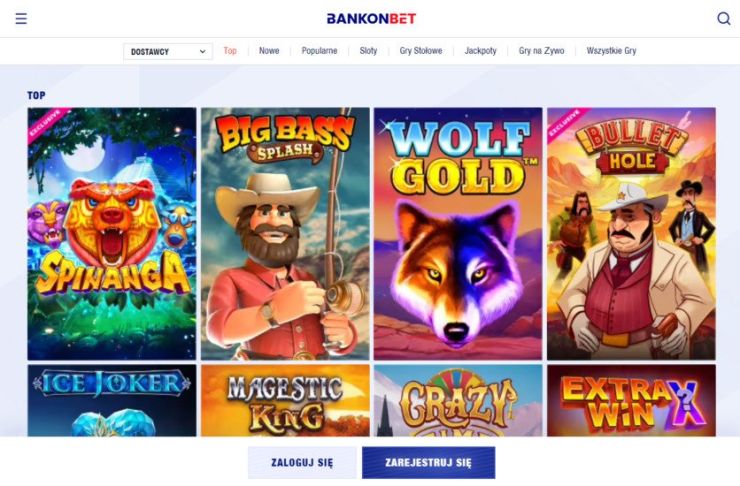Go to the Sloty category
Viewport: 740px width, 486px height.
click(368, 50)
